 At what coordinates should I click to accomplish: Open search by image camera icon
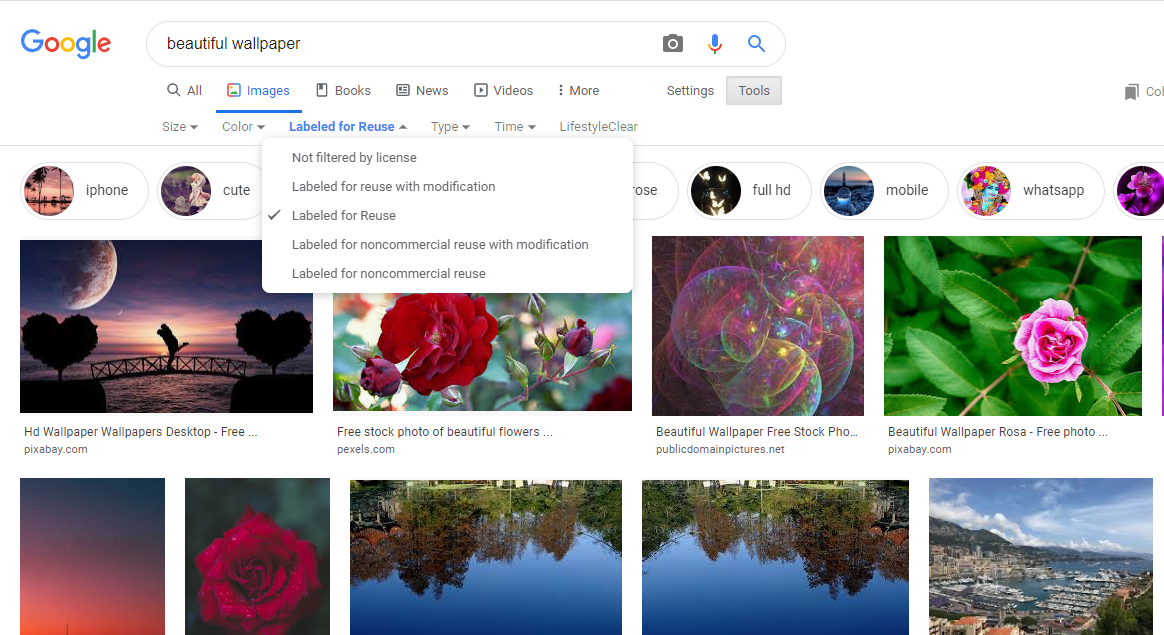pos(673,44)
